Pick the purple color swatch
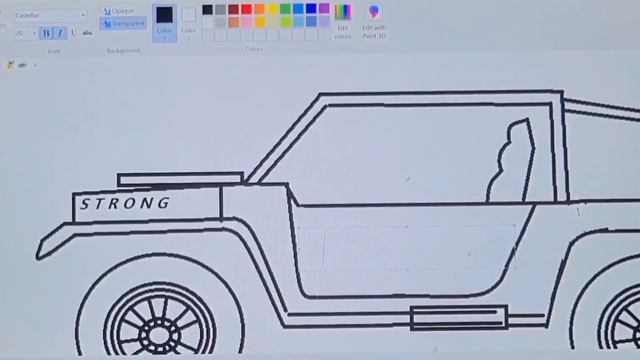640x360 pixels. point(324,9)
